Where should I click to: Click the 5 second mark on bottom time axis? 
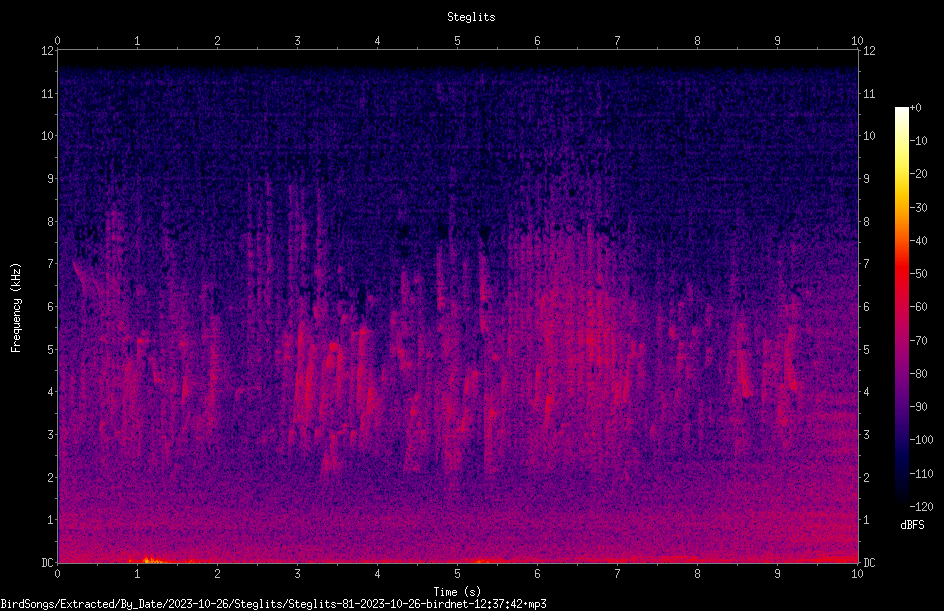click(x=457, y=574)
